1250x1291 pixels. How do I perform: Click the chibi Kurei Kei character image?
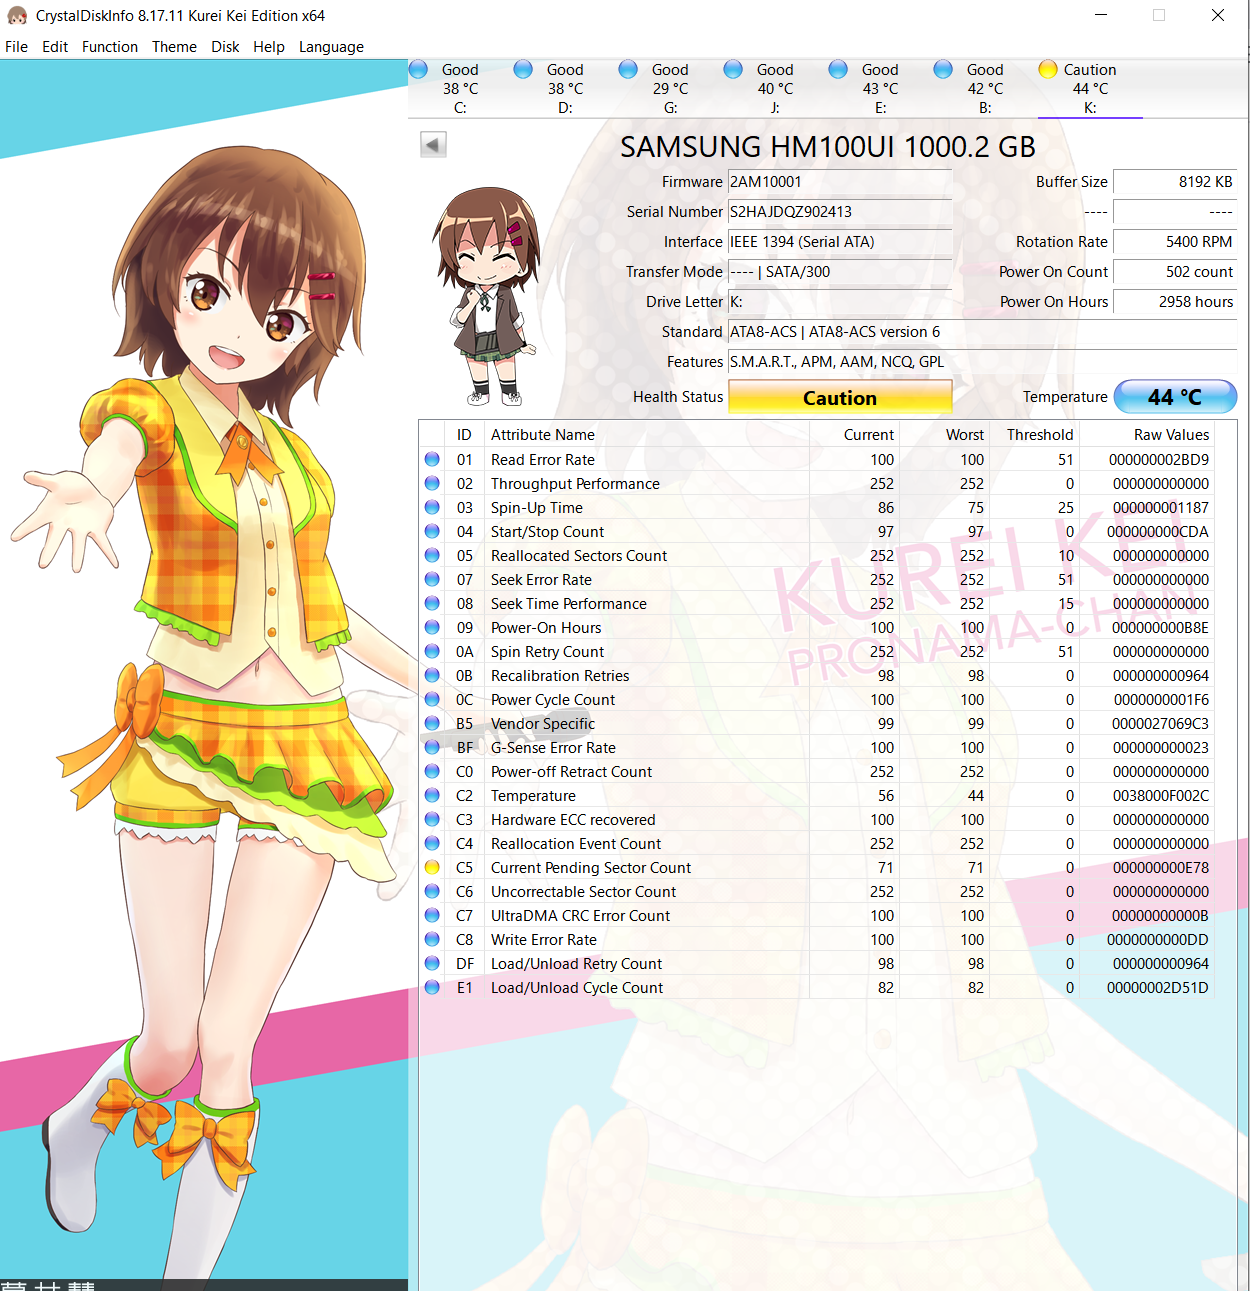coord(488,296)
